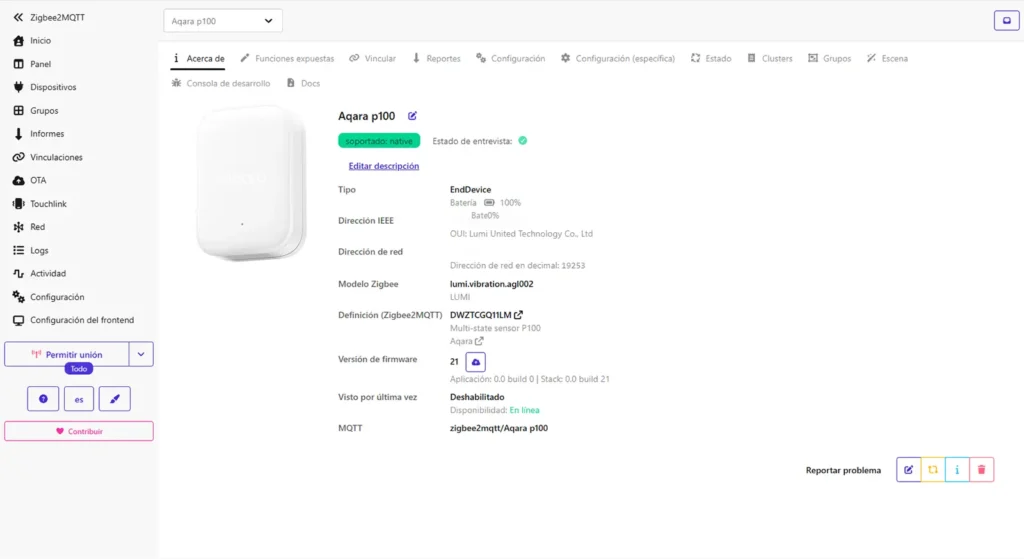Viewport: 1024px width, 559px height.
Task: Open Informes page
Action: point(39,134)
